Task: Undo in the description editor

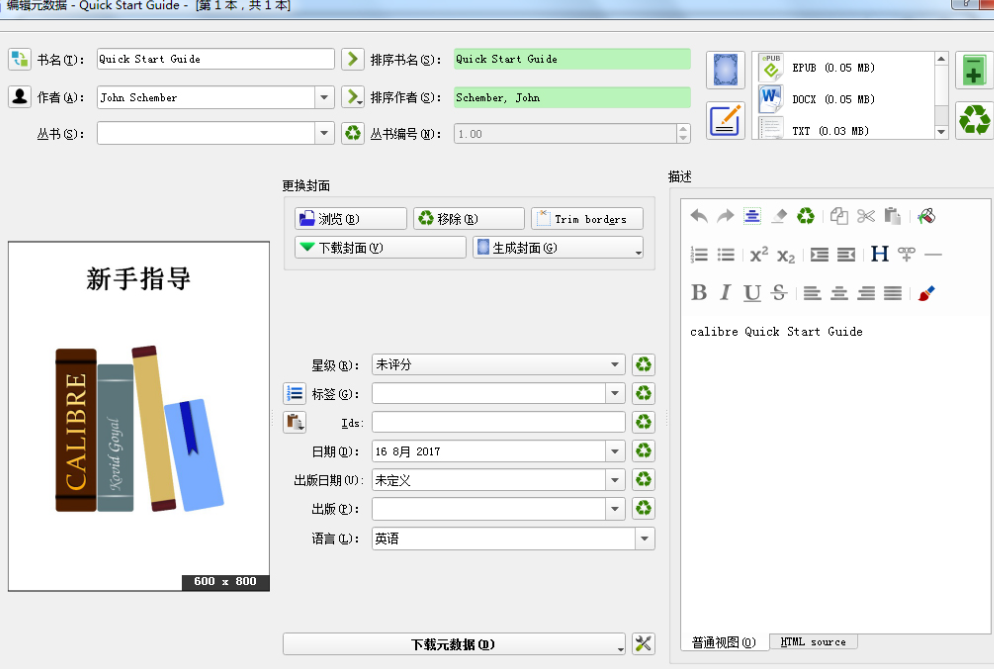Action: tap(699, 216)
